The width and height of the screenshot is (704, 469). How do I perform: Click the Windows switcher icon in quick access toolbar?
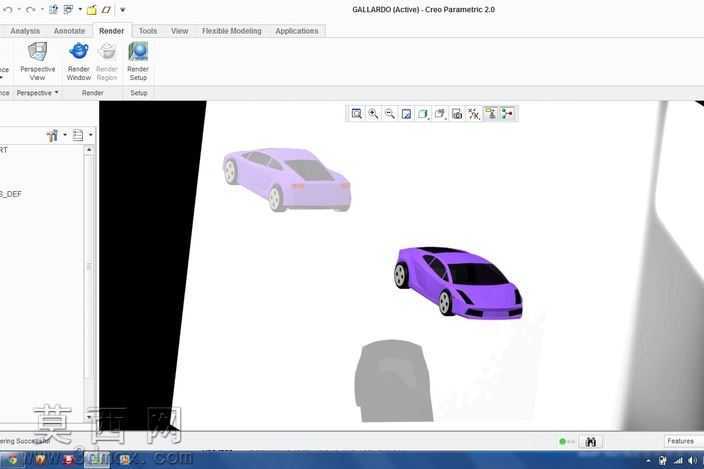coord(68,9)
